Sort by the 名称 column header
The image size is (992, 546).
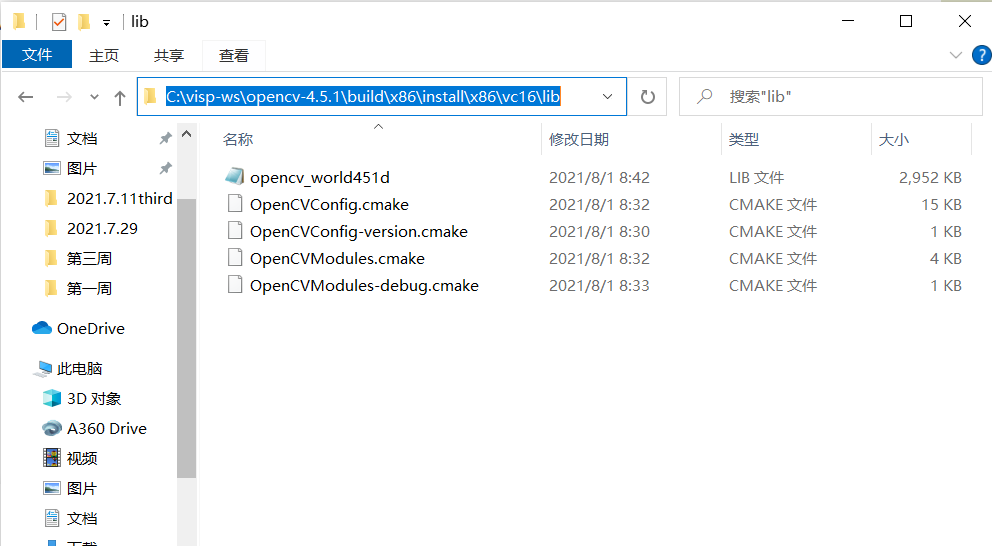238,139
